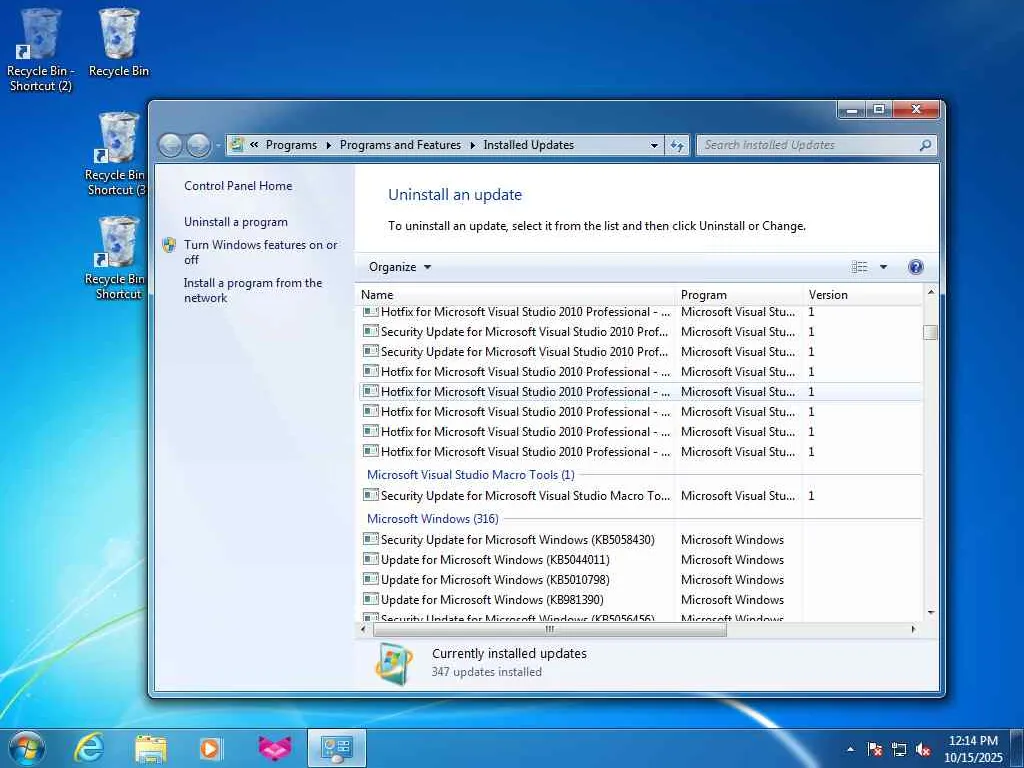
Task: Collapse Microsoft Windows (316) group
Action: click(432, 519)
